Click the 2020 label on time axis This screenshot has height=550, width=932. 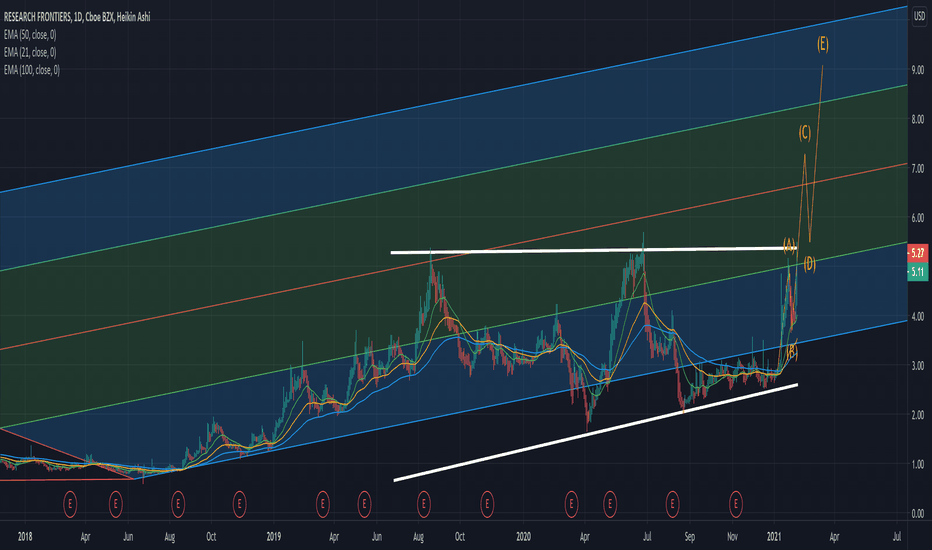click(x=523, y=536)
